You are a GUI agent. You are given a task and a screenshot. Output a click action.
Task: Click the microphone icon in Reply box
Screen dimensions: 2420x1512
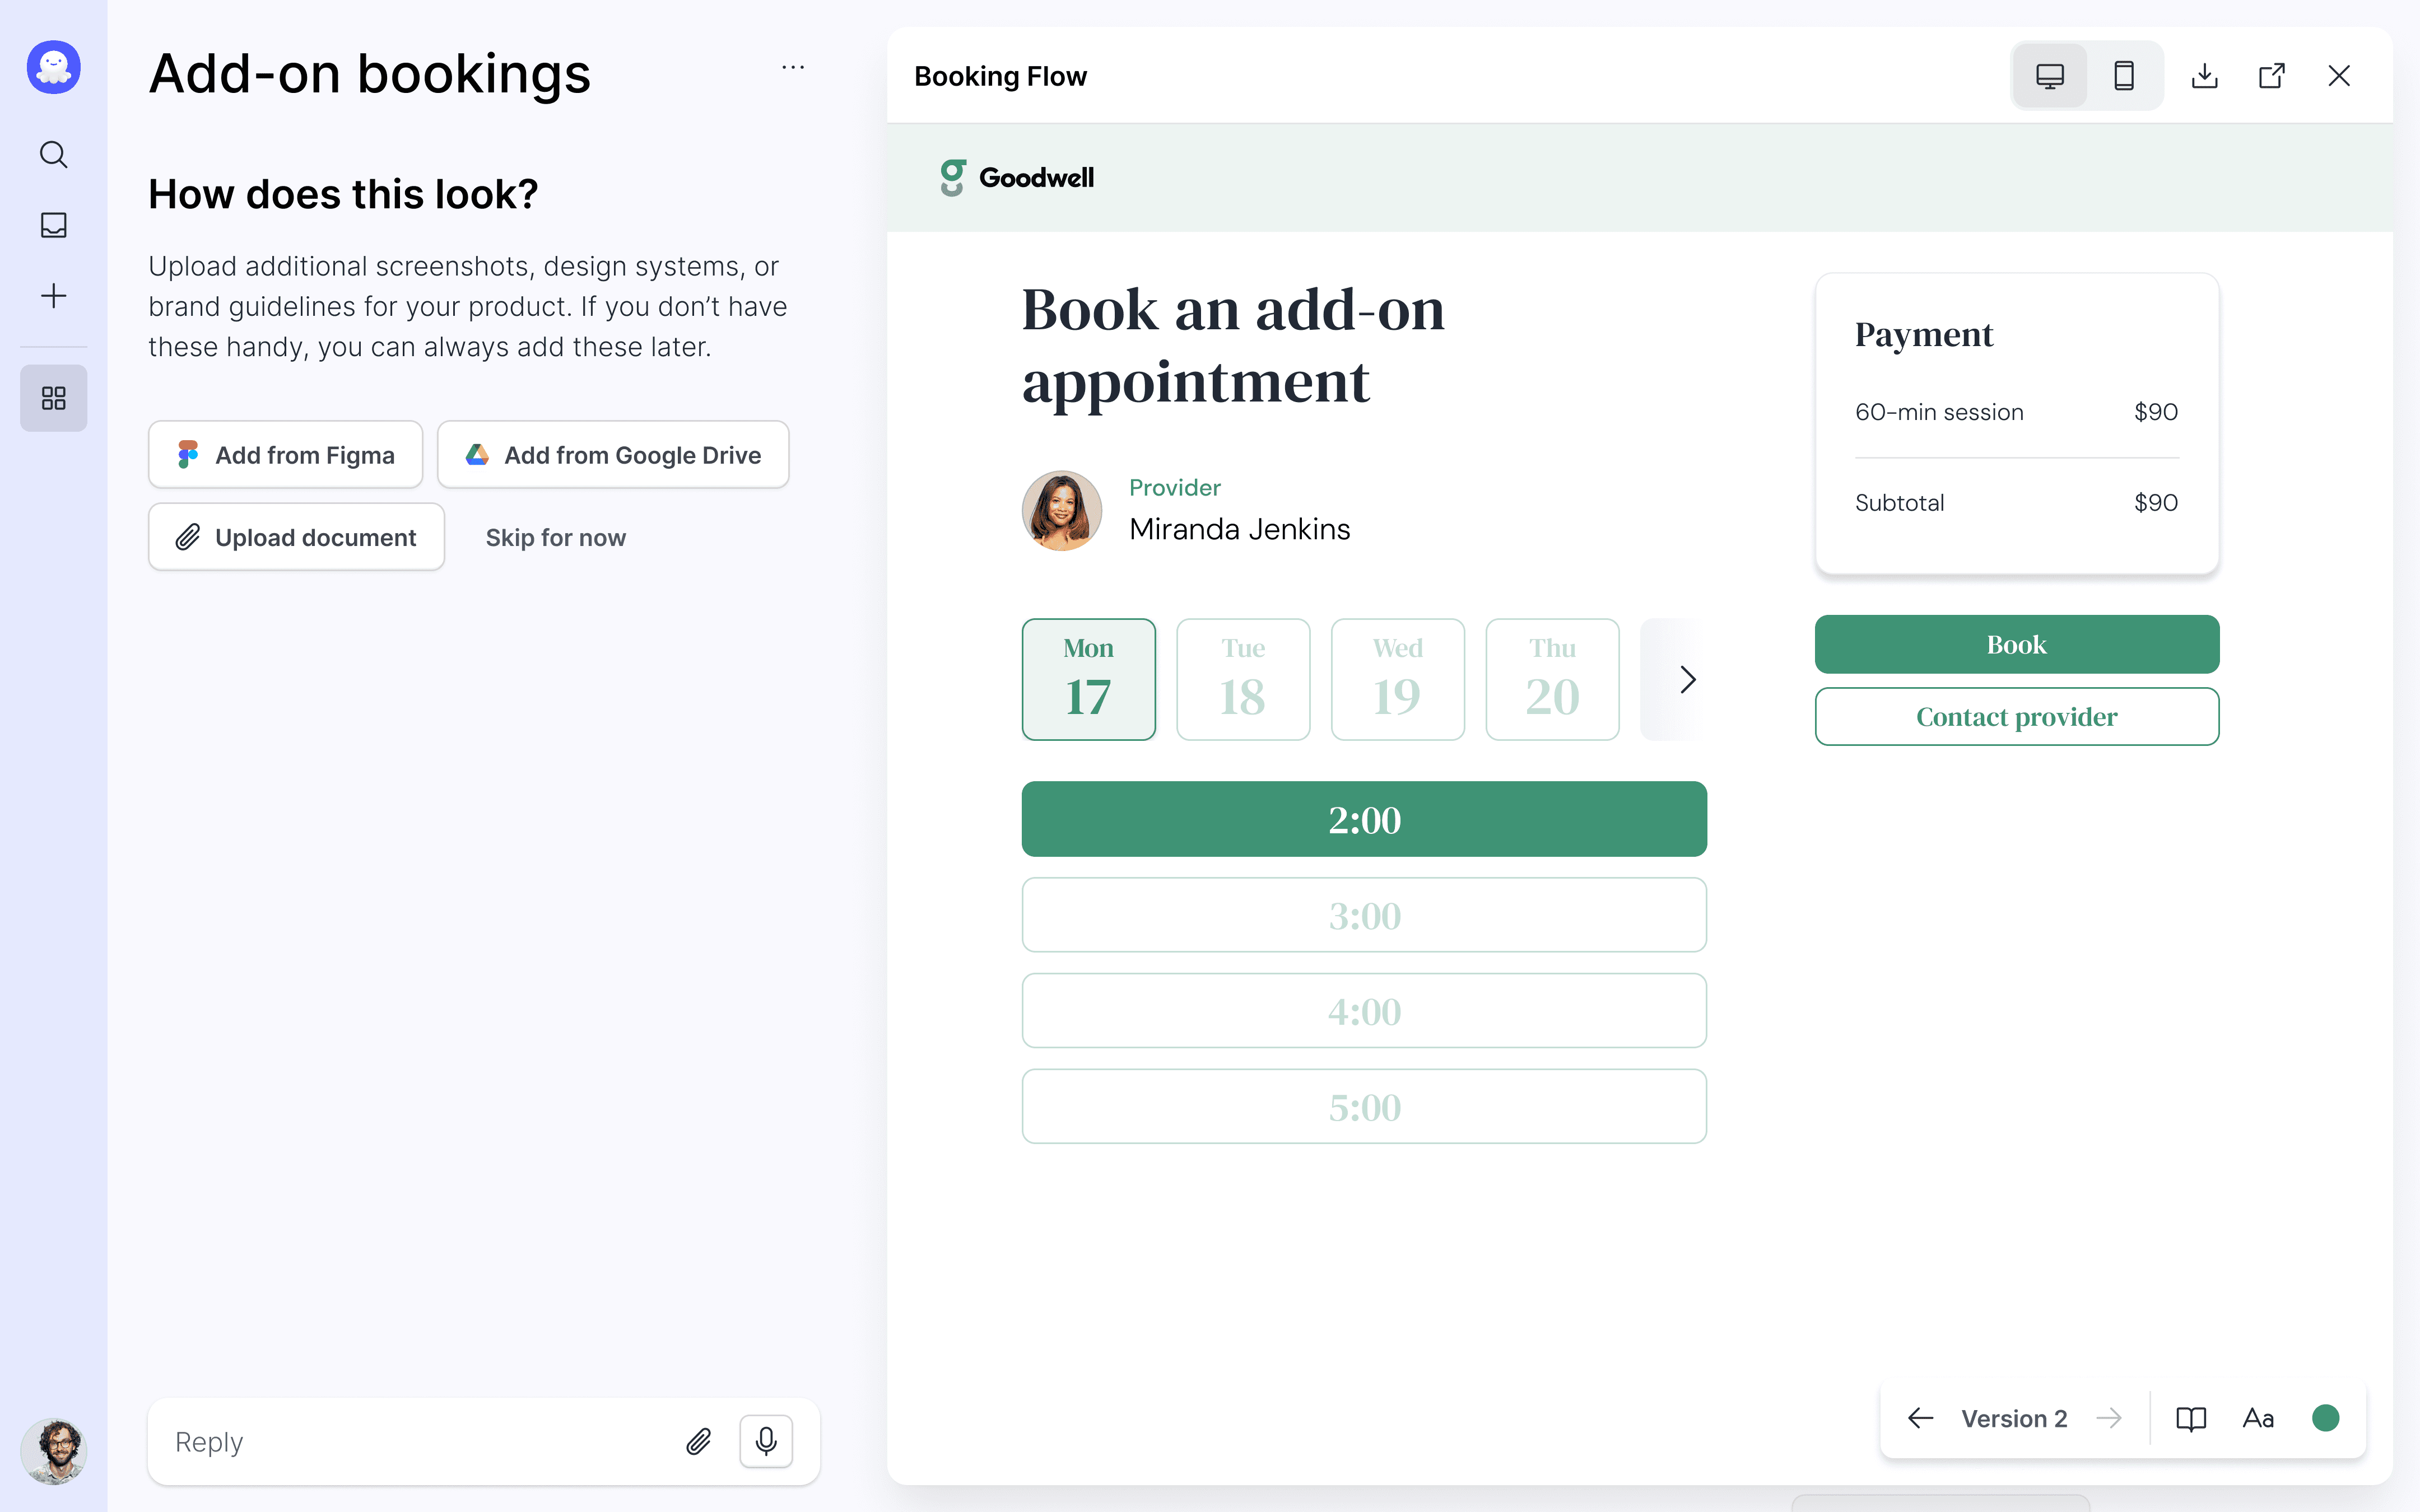[766, 1441]
